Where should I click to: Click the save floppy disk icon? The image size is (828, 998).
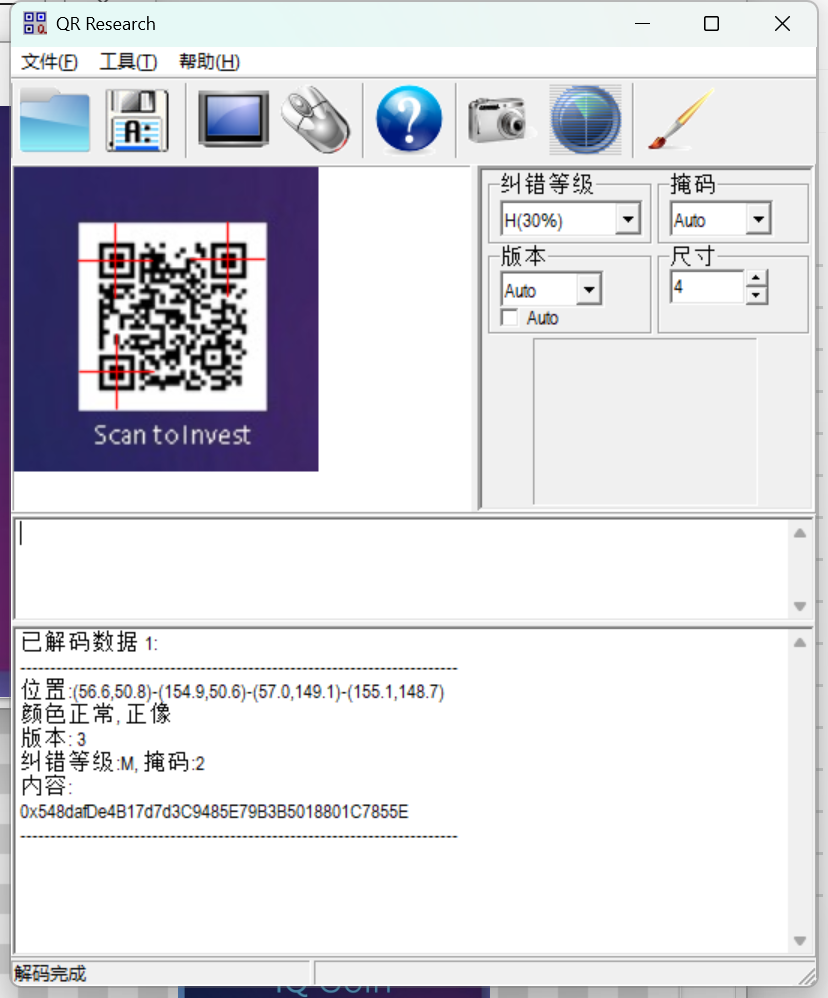pos(137,120)
